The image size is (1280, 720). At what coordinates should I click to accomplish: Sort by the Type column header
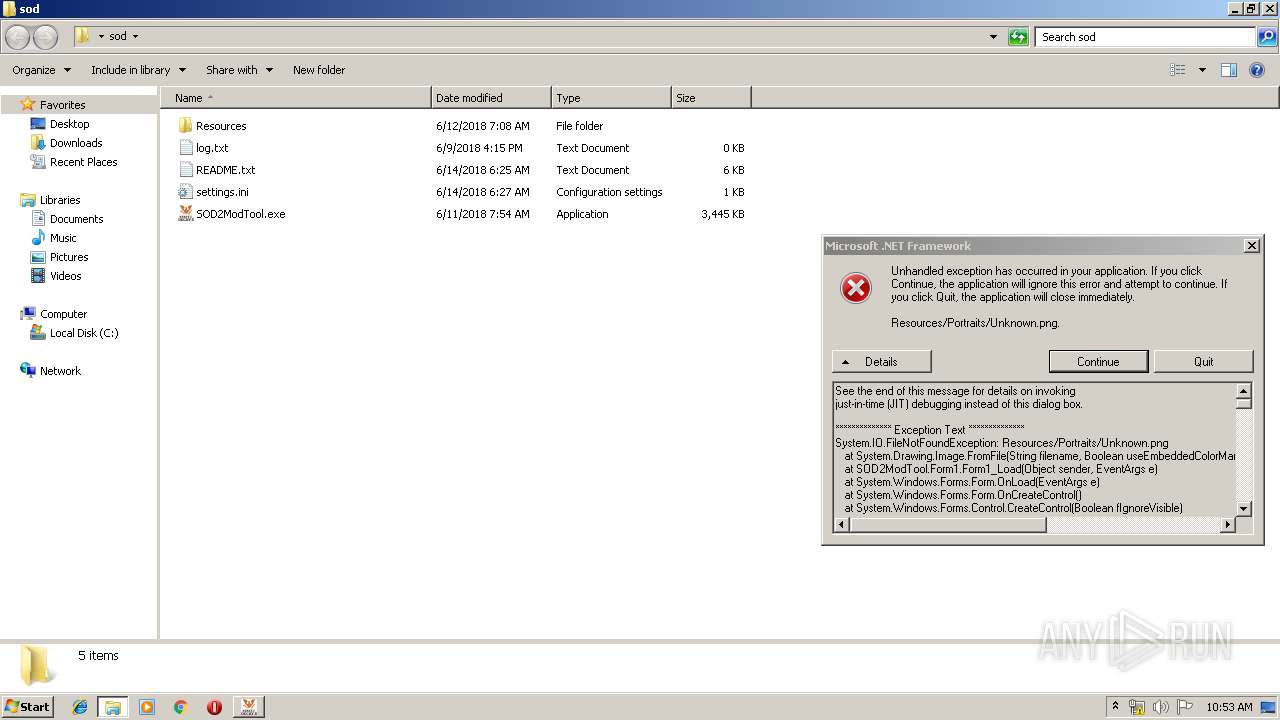(x=611, y=98)
